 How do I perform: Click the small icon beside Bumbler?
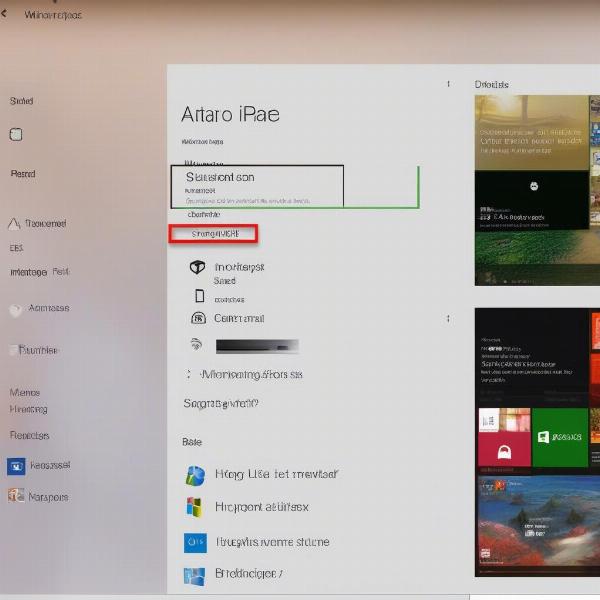14,350
